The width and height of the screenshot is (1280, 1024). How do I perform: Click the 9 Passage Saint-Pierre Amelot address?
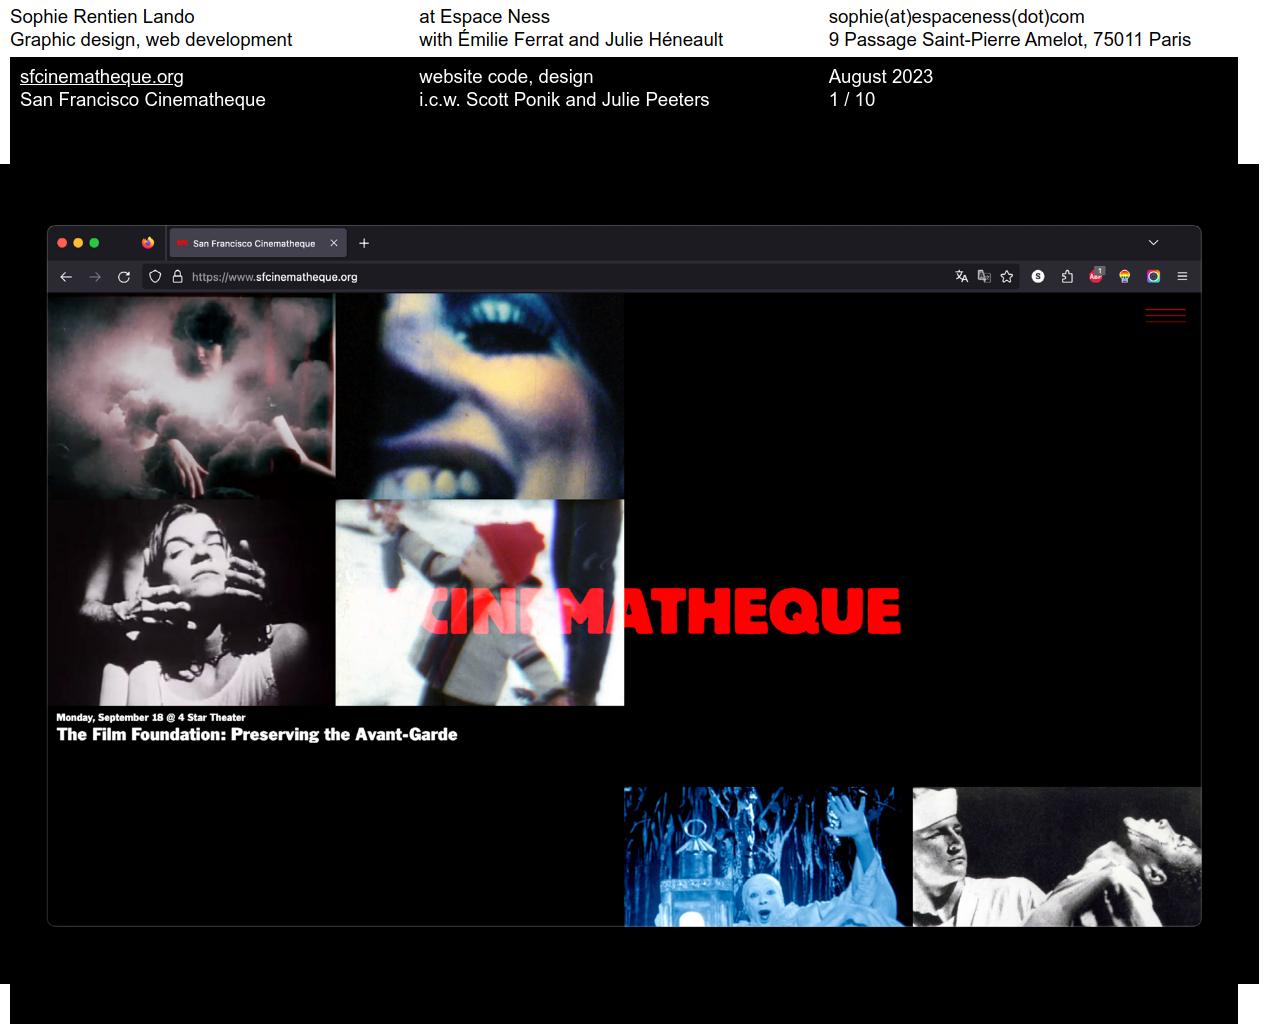tap(1010, 40)
